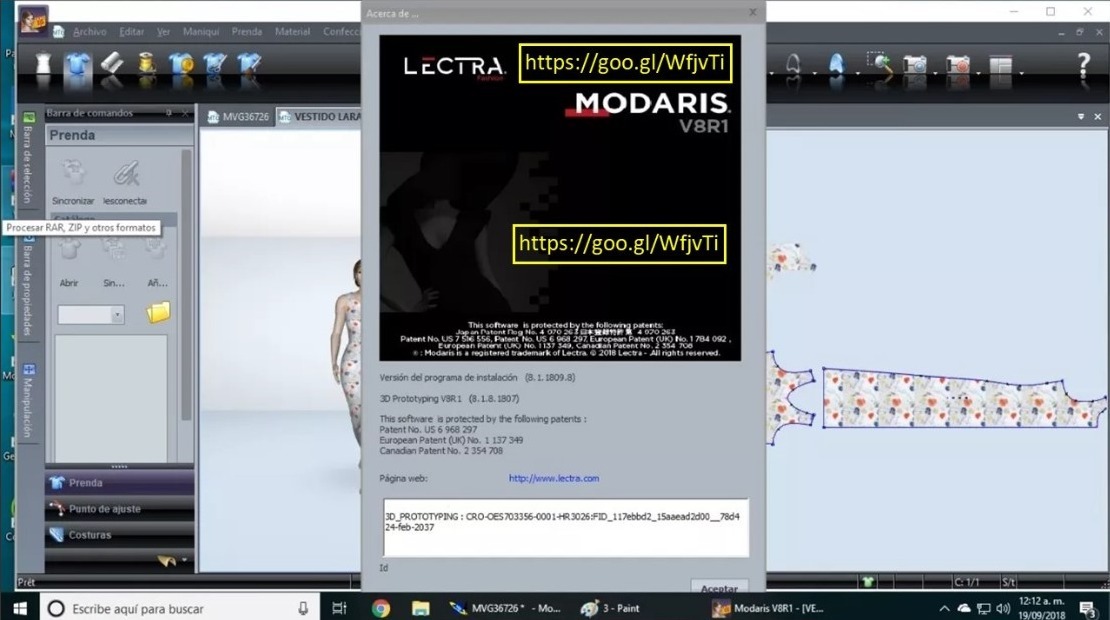Close the Acerca de dialog
Screen dimensions: 1110x620
[753, 13]
